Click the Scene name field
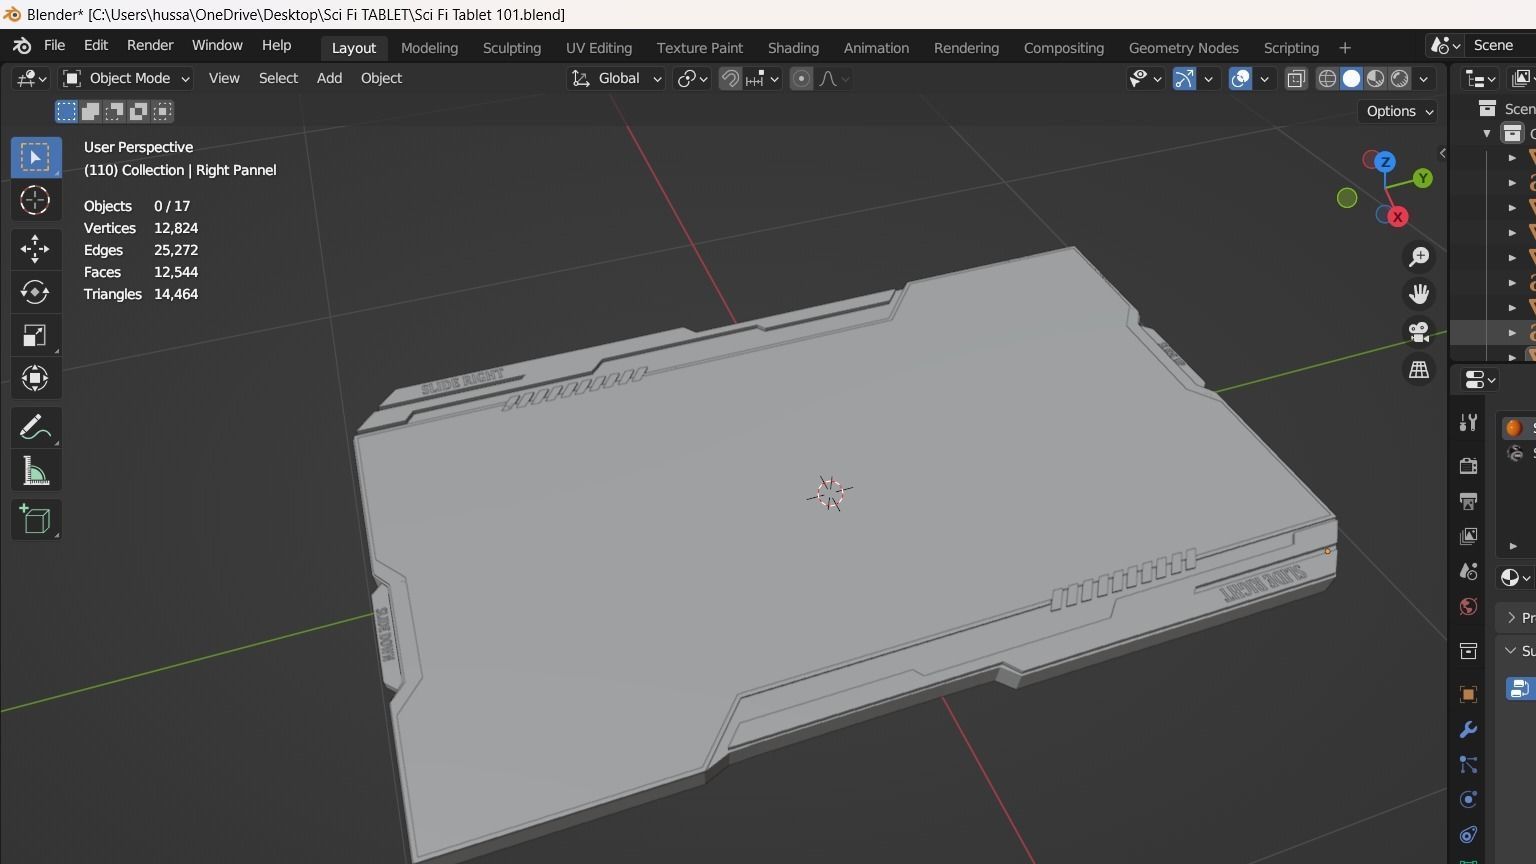 pyautogui.click(x=1501, y=45)
